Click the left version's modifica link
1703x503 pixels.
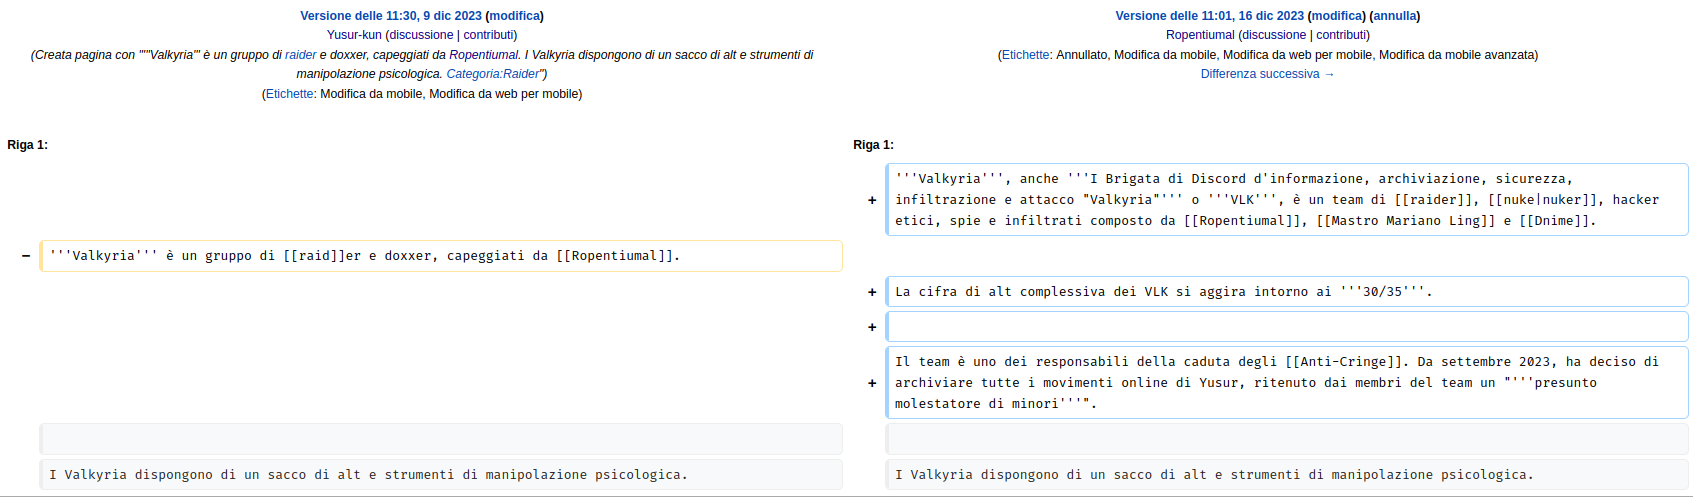coord(515,16)
